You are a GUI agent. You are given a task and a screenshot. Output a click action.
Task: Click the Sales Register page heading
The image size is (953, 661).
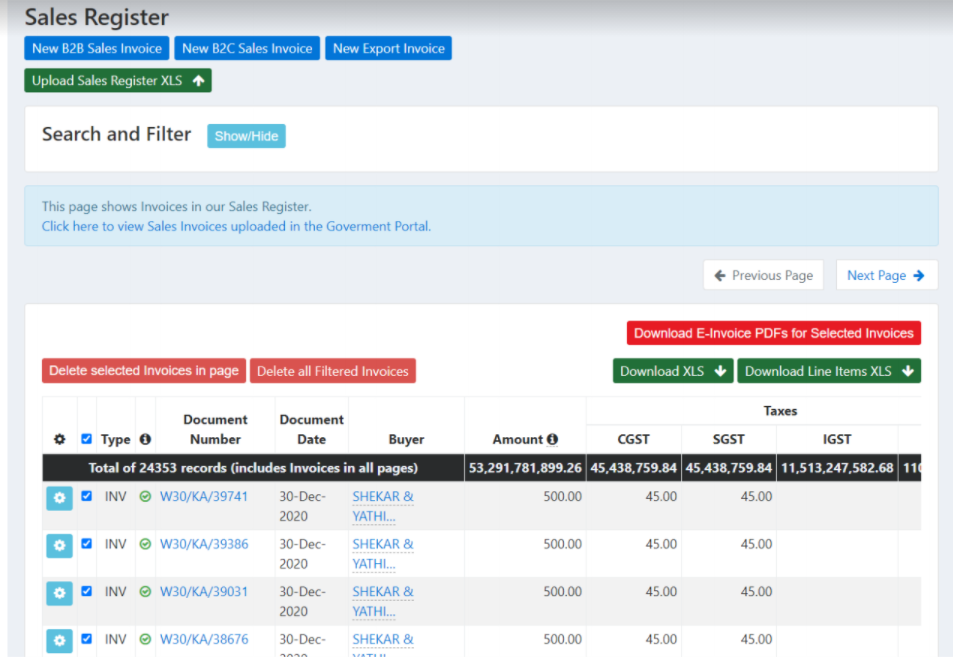pyautogui.click(x=97, y=17)
